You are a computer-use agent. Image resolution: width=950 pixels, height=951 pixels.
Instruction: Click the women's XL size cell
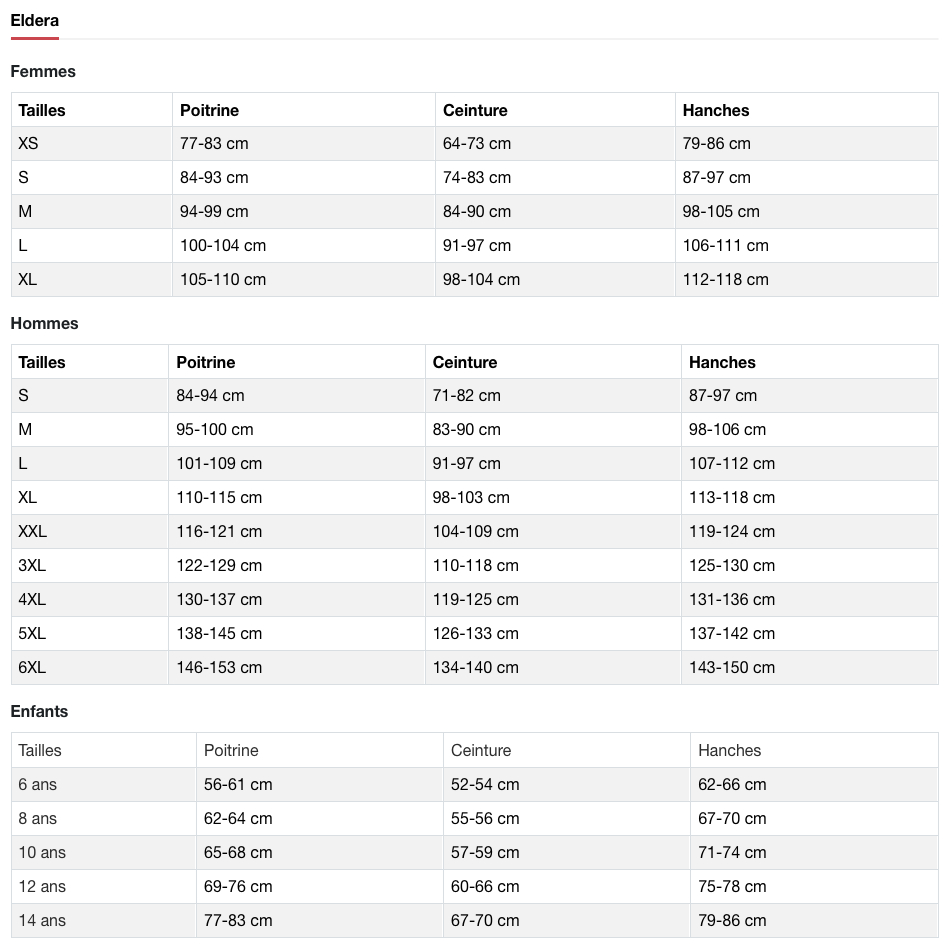pos(28,280)
